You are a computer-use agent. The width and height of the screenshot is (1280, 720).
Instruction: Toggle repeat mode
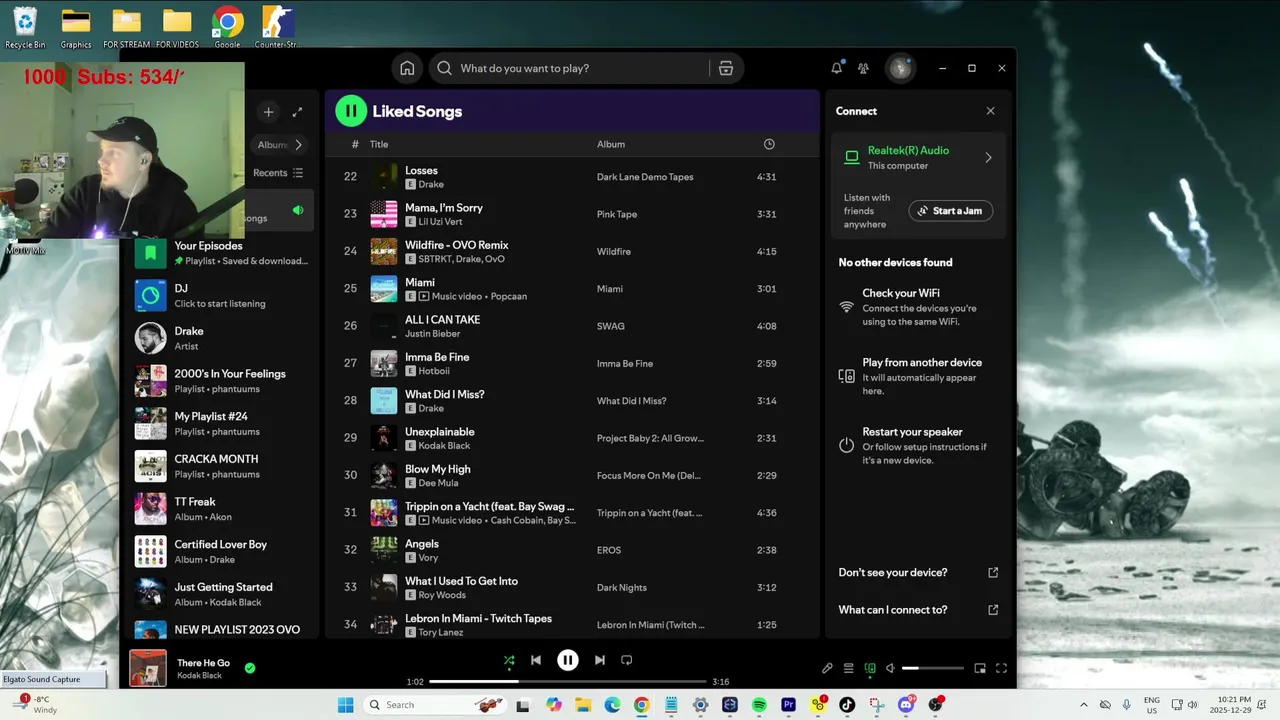point(627,660)
